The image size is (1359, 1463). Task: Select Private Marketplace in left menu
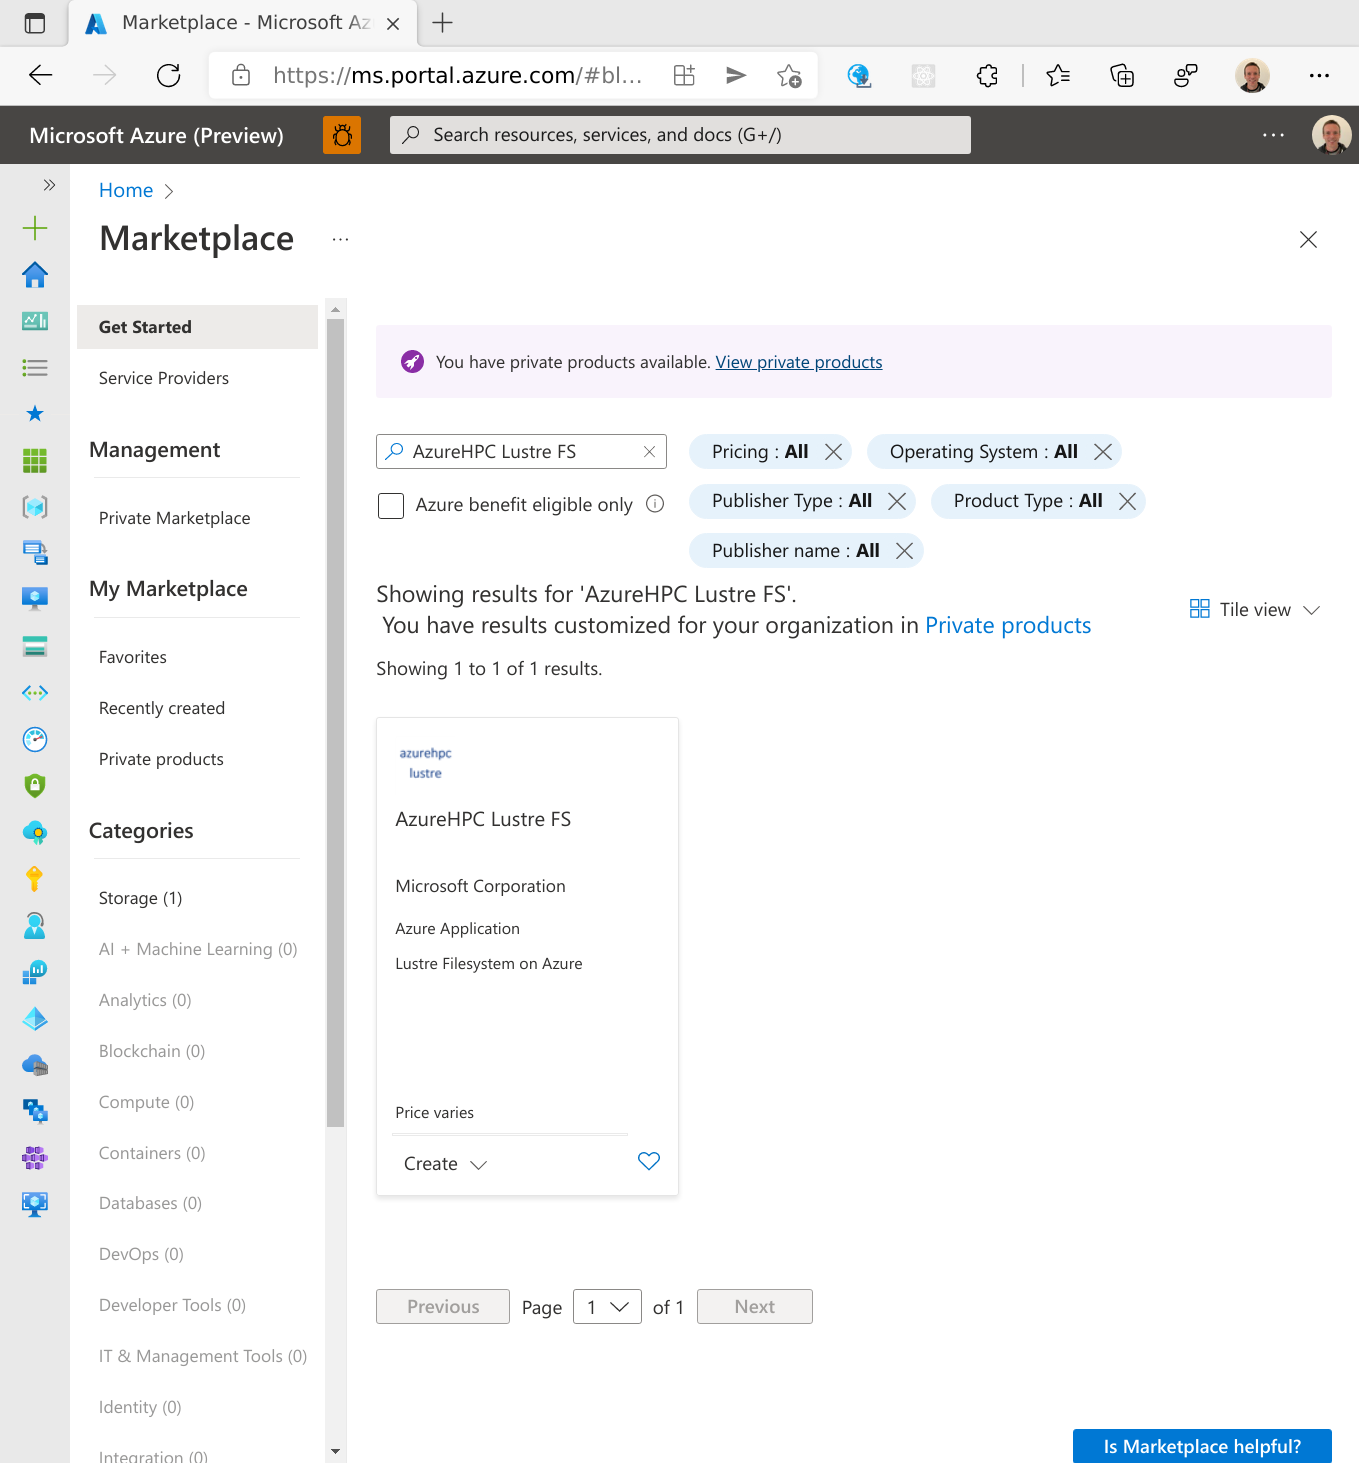(175, 518)
